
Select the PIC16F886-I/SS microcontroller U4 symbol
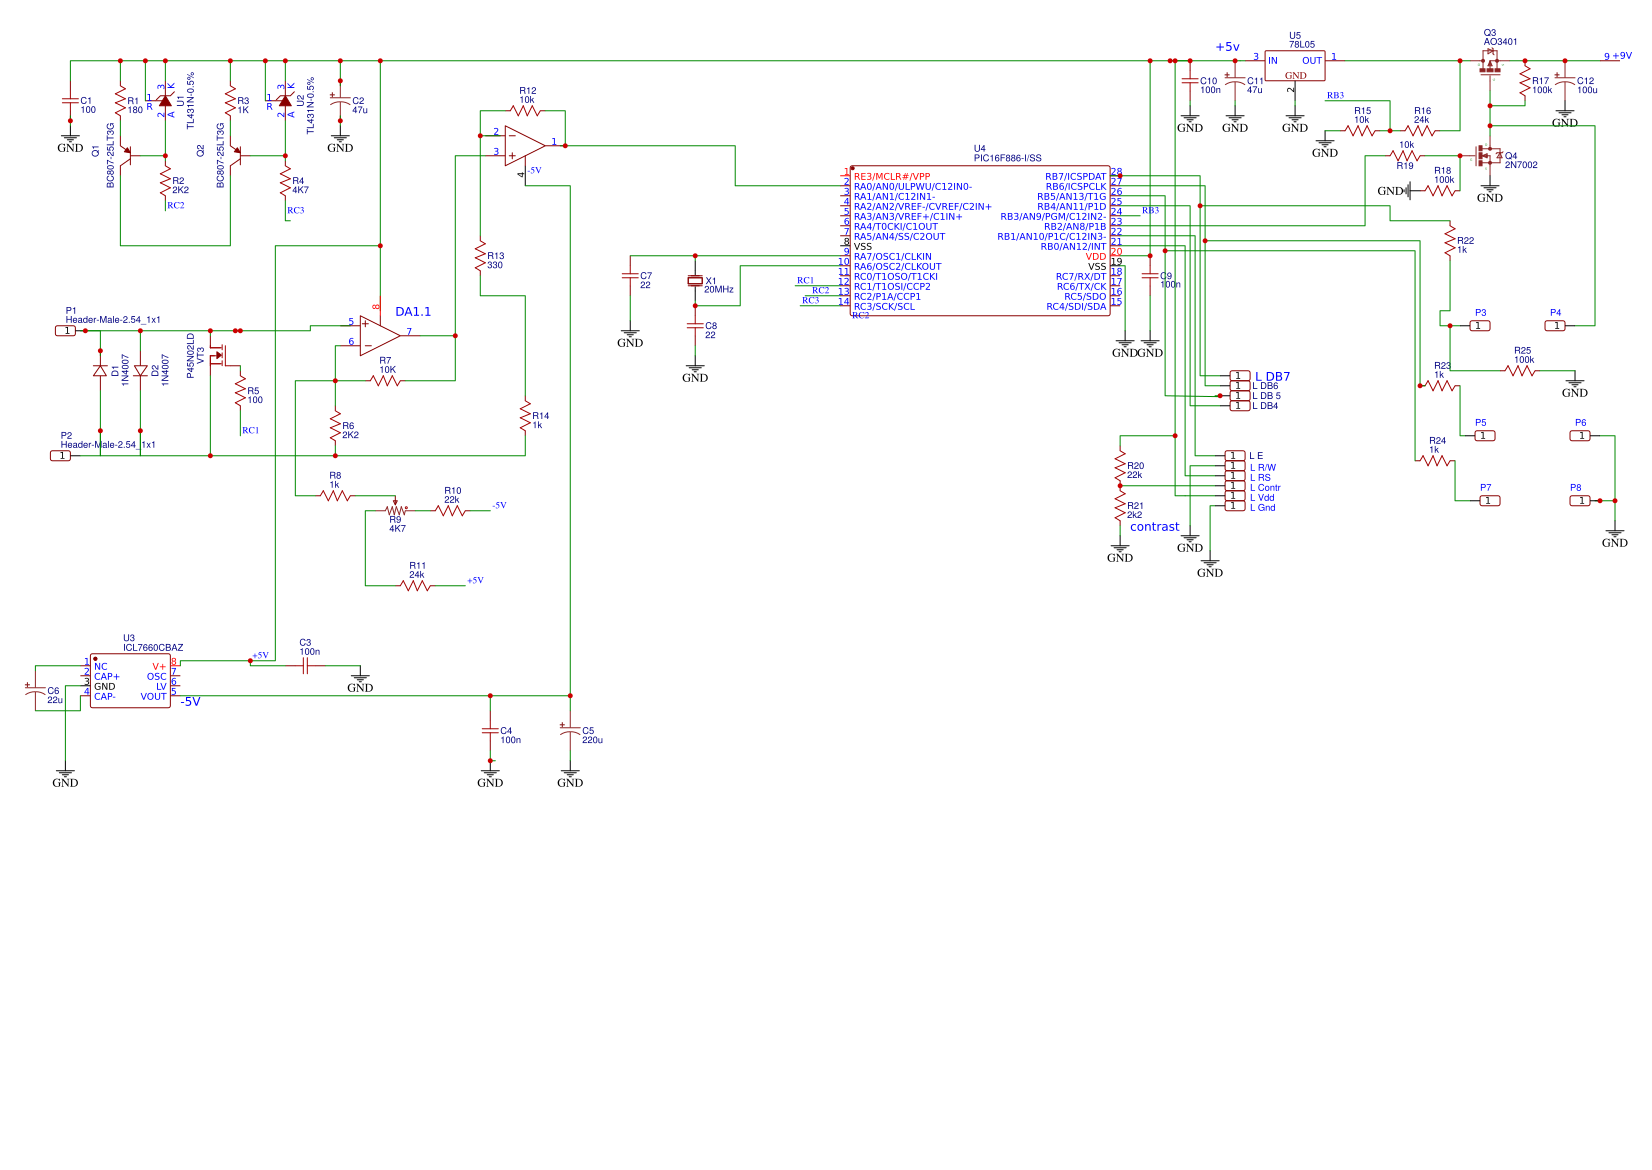(980, 241)
